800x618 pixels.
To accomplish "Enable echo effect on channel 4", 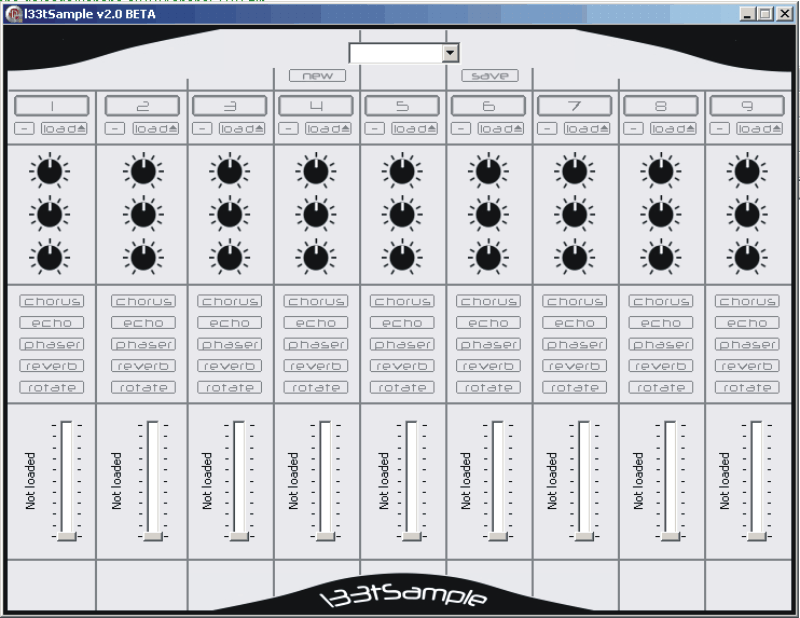I will pyautogui.click(x=316, y=323).
